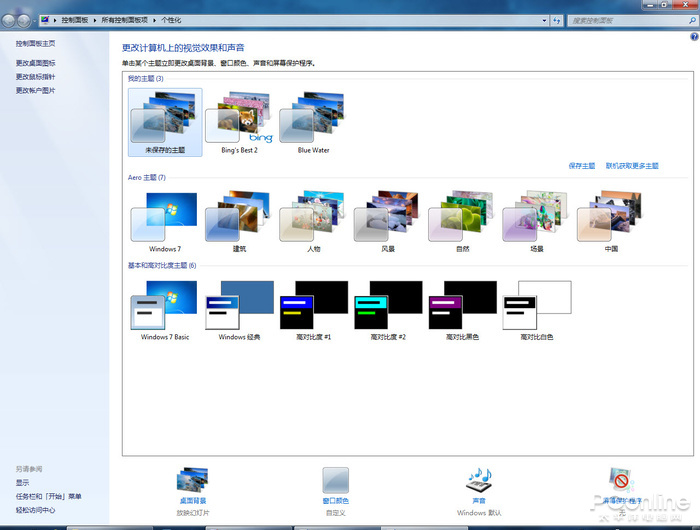Click the help question mark icon
Screen dimensions: 700x530
pyautogui.click(x=694, y=37)
